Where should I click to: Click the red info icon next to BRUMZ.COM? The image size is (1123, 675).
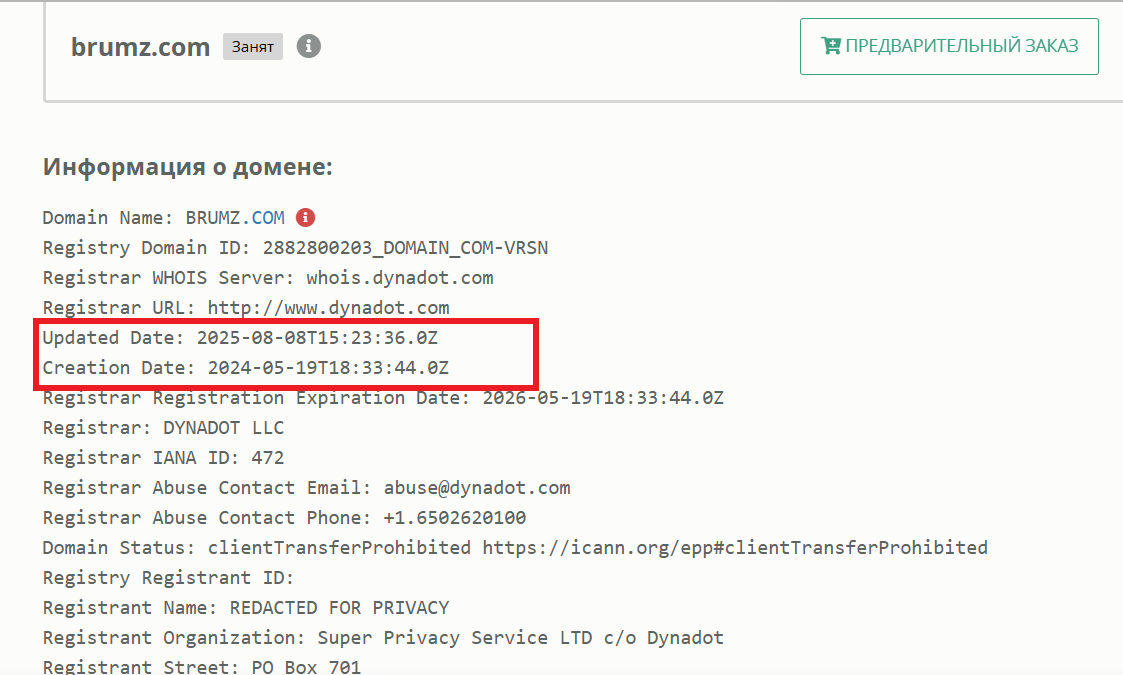point(306,217)
